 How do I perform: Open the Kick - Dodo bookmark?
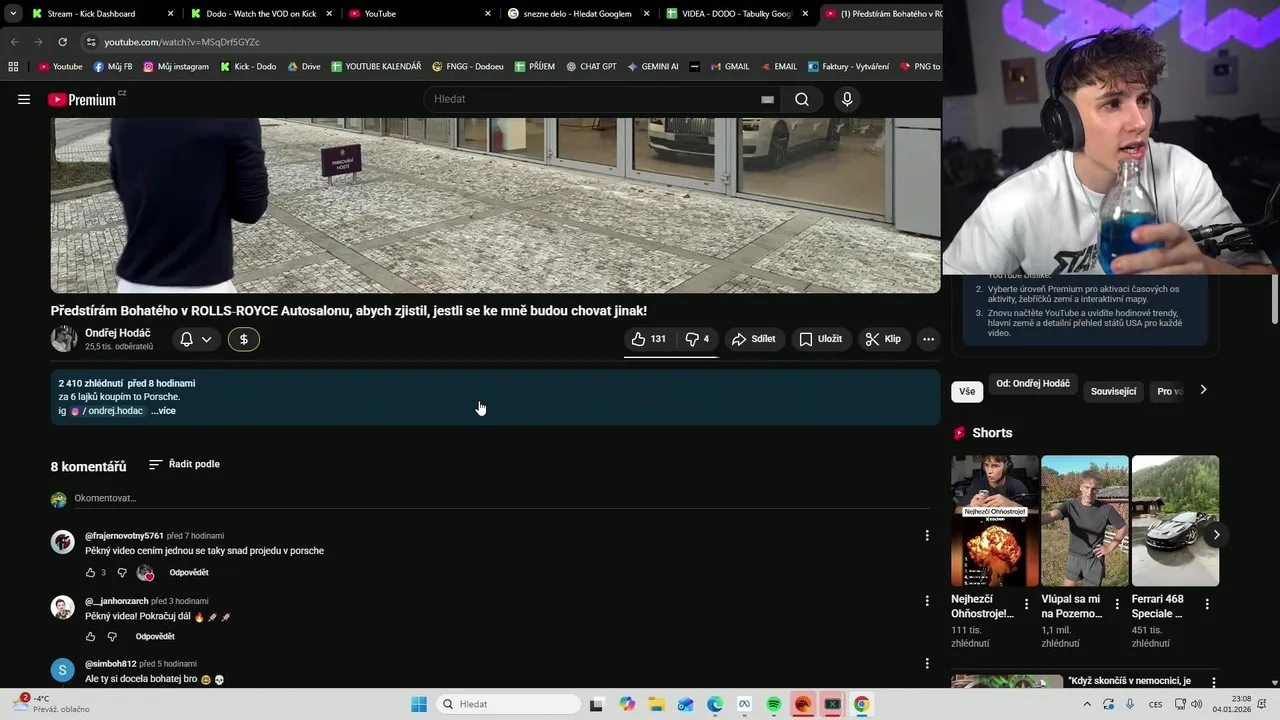tap(248, 67)
